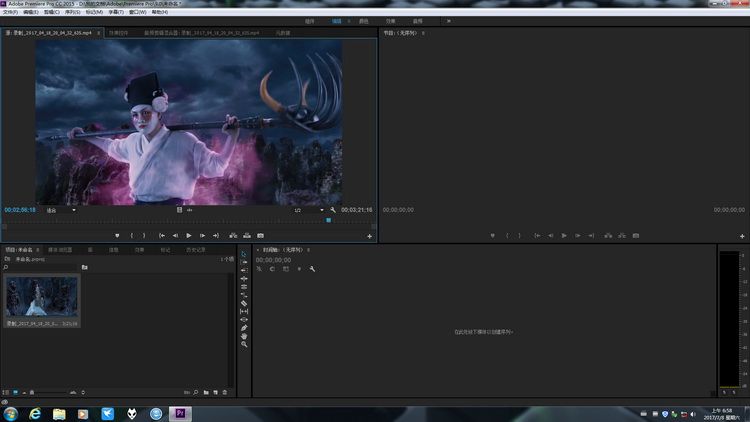The width and height of the screenshot is (750, 422).
Task: Switch to the 颜色 workspace
Action: tap(364, 21)
